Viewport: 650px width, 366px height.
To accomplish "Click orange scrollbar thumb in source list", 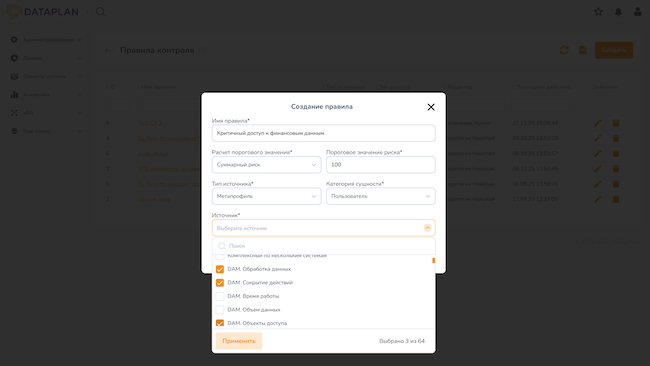I will [434, 260].
